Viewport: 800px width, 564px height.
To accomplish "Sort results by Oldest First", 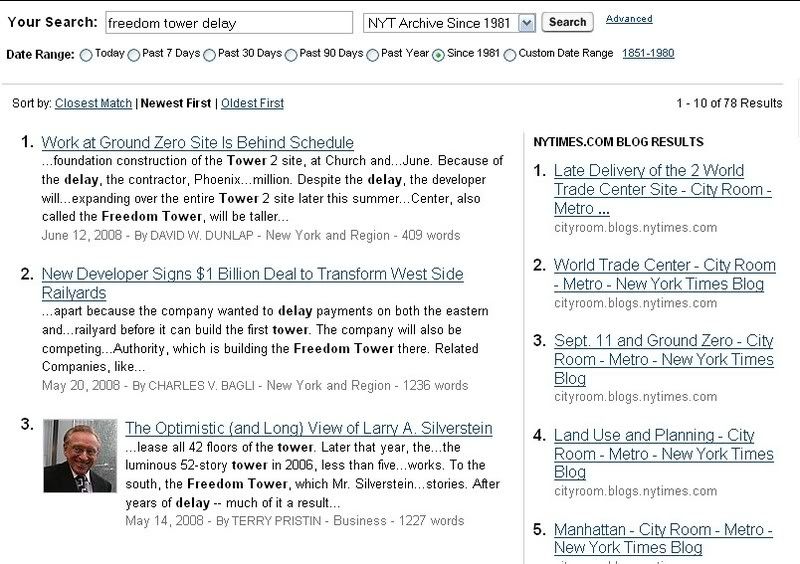I will (x=252, y=103).
